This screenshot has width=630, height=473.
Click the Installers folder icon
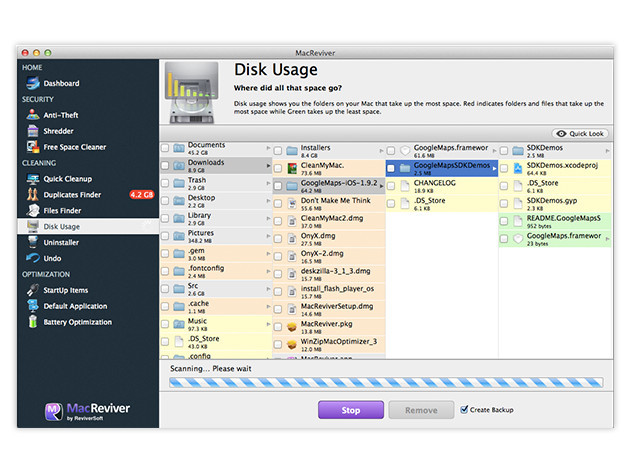[x=292, y=151]
